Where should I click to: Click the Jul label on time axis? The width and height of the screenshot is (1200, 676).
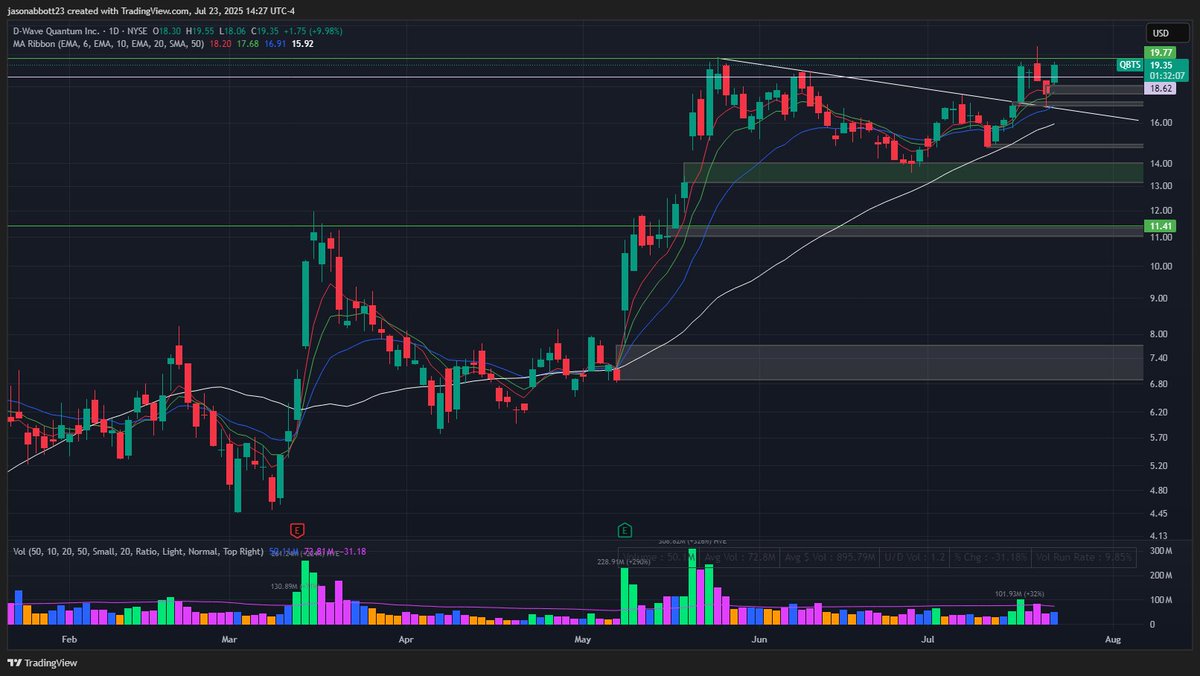[x=929, y=637]
